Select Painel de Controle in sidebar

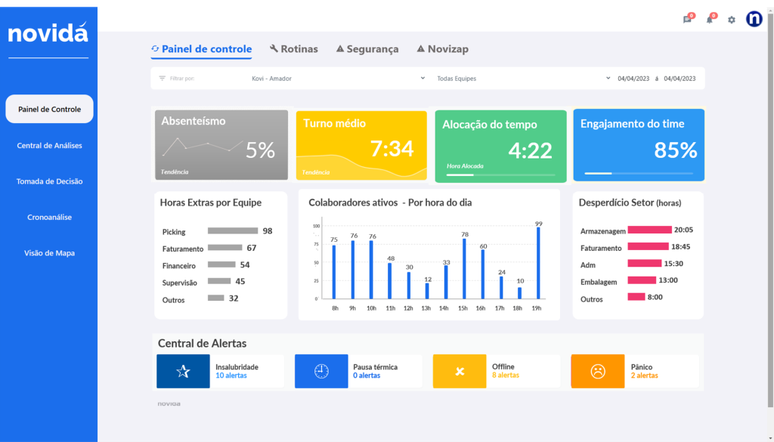point(49,109)
